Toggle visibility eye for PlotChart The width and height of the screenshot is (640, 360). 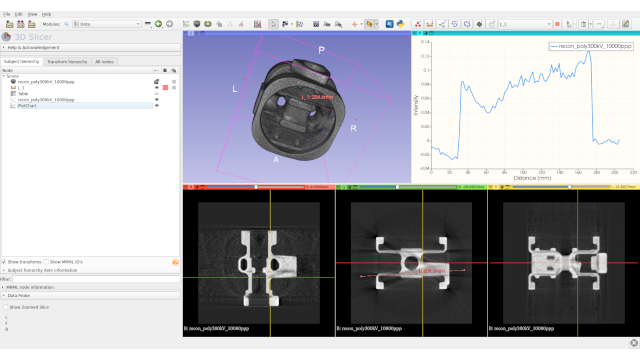[x=156, y=106]
